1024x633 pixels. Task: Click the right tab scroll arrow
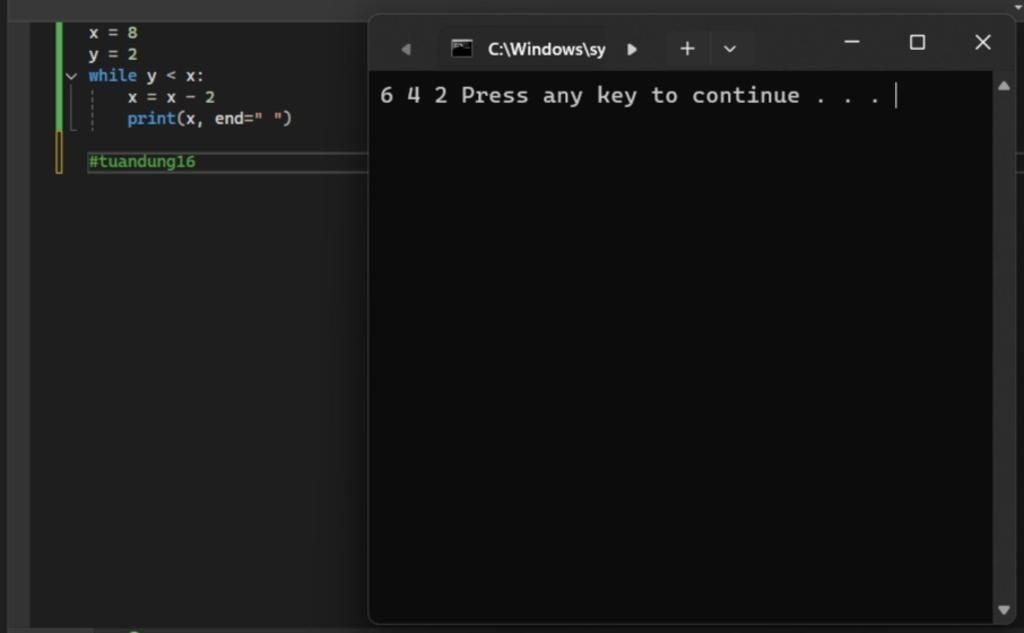[x=632, y=50]
